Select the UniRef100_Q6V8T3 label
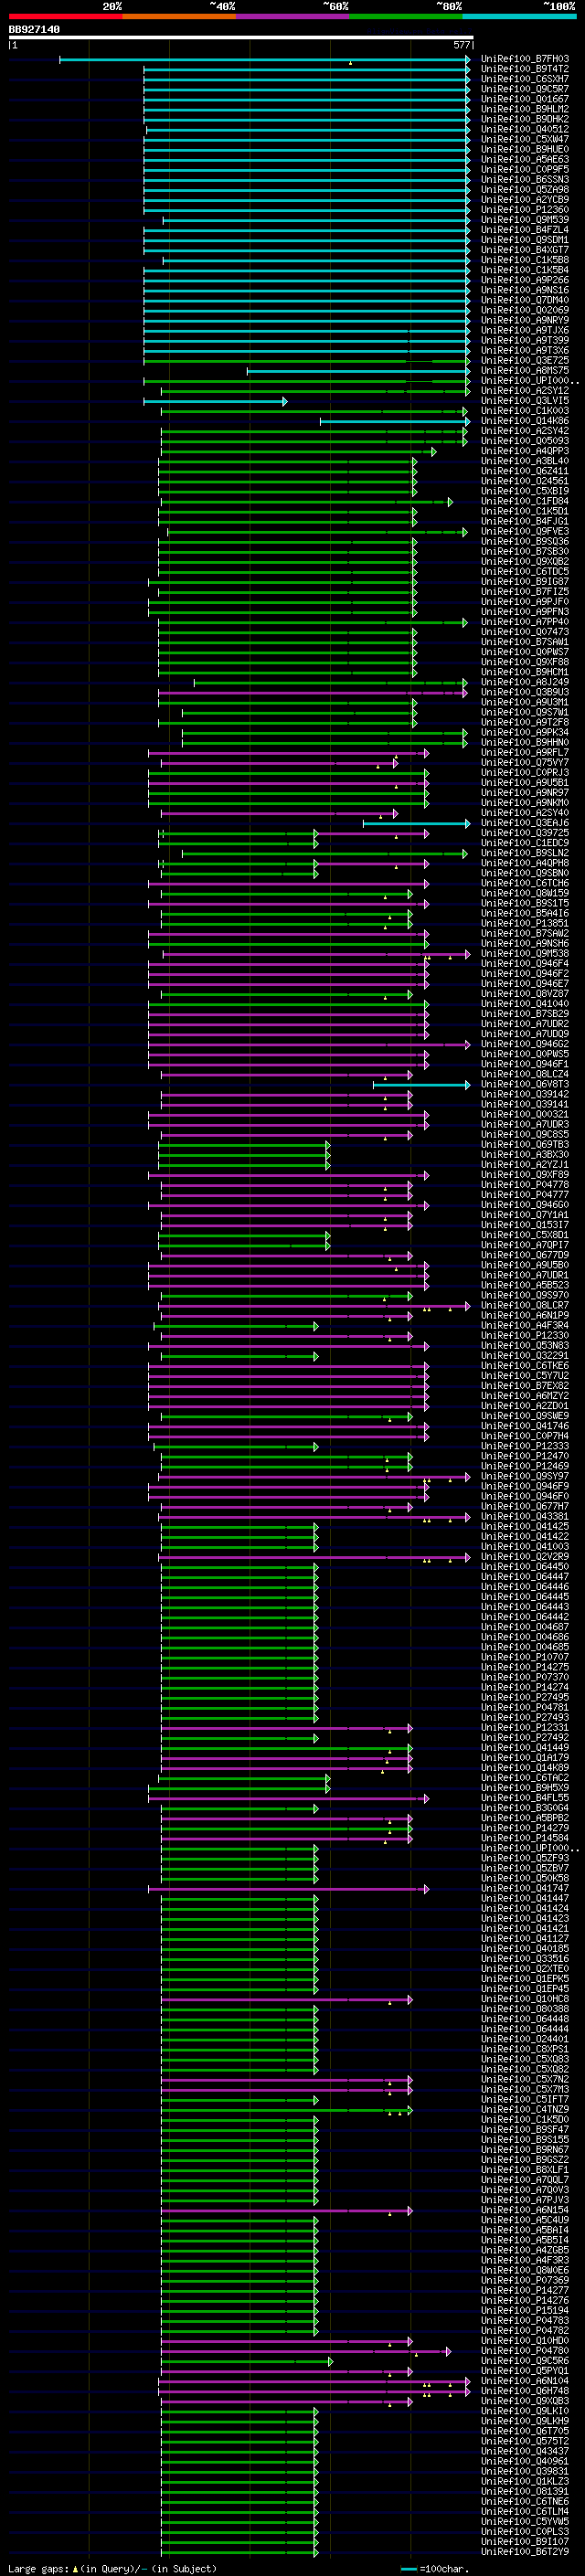585x2576 pixels. coord(524,1084)
